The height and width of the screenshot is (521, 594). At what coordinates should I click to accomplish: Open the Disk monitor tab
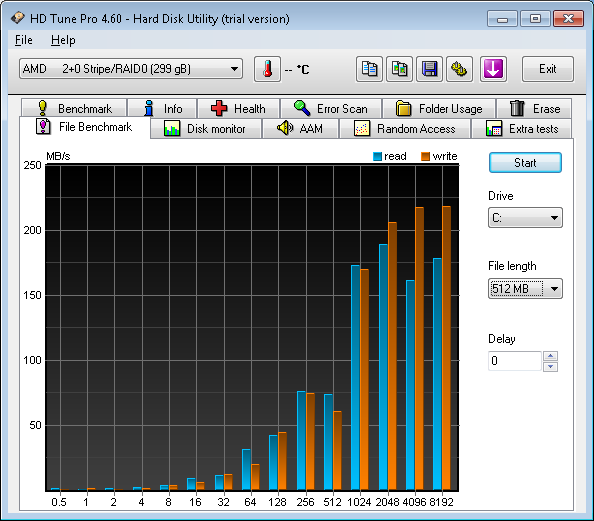(206, 129)
